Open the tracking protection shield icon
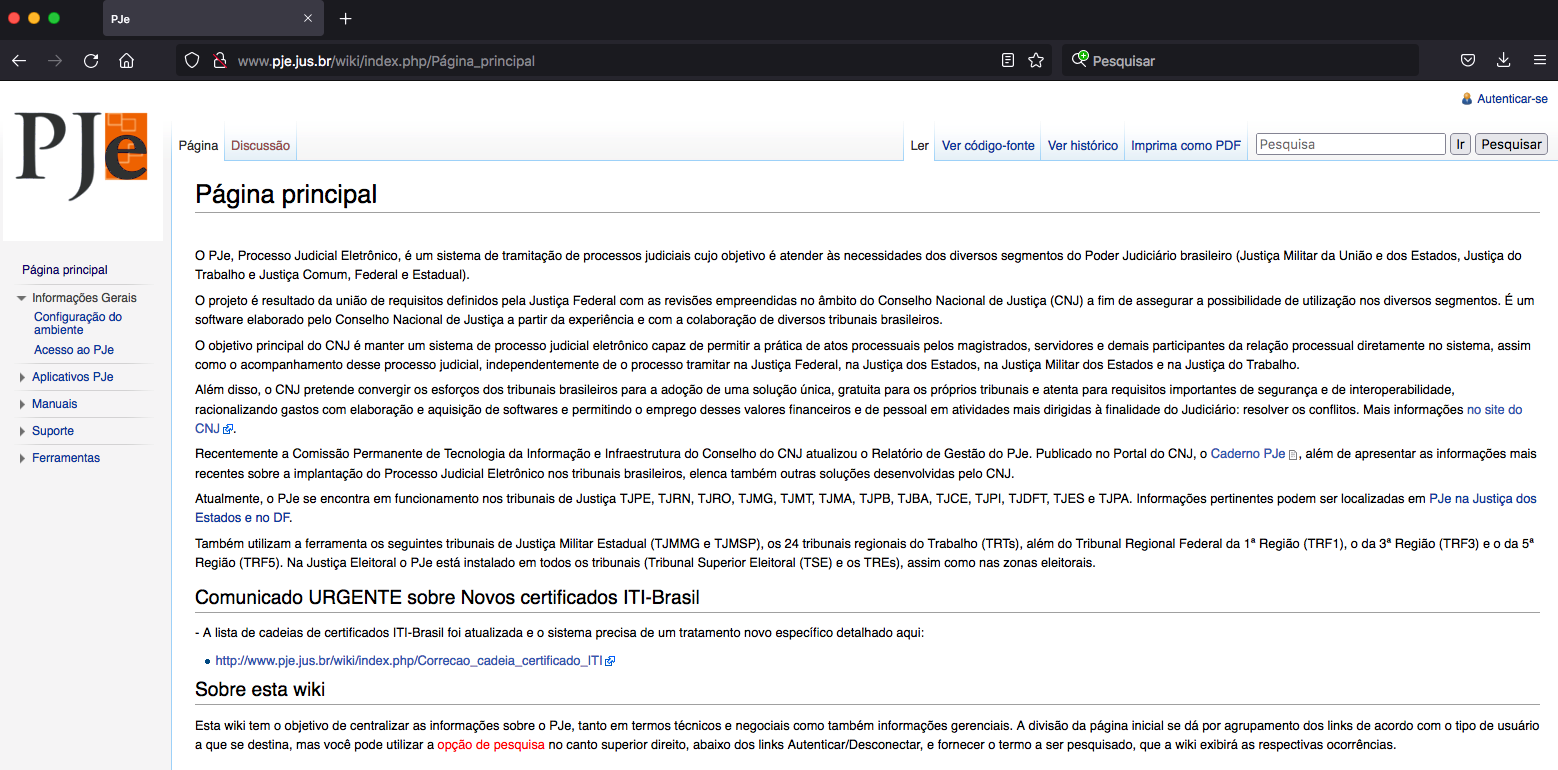 point(194,61)
